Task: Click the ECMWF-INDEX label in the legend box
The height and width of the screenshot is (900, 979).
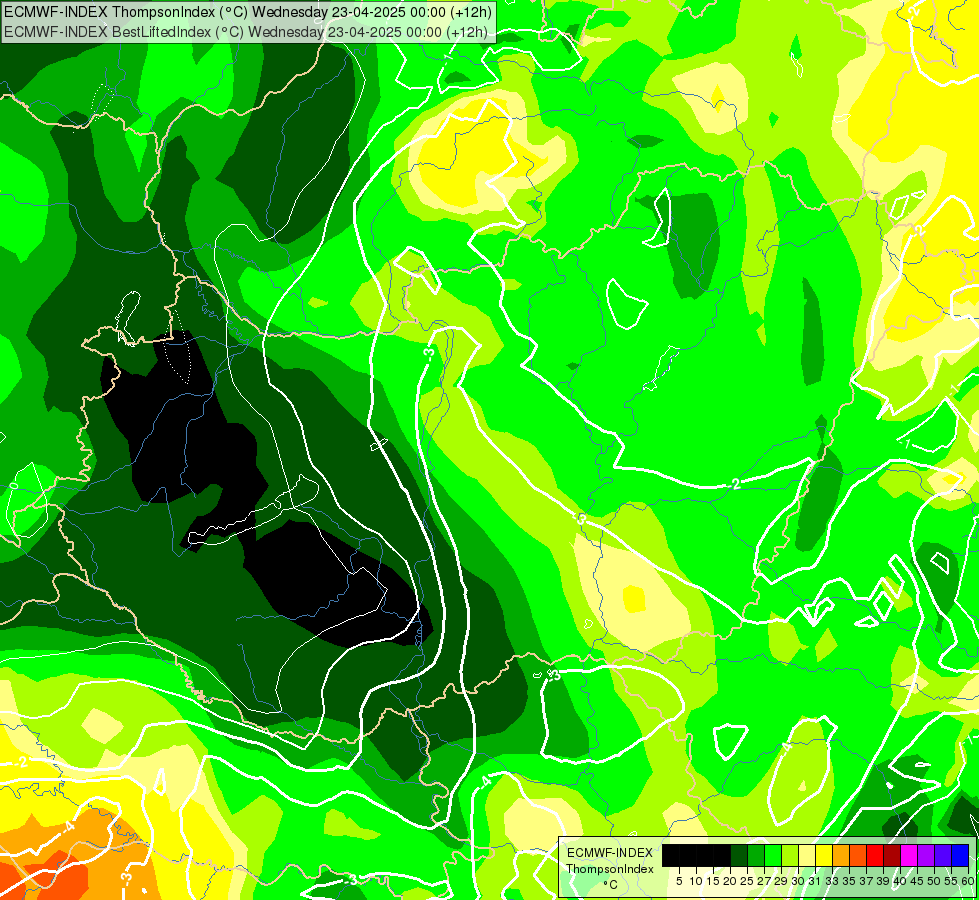Action: pyautogui.click(x=610, y=853)
